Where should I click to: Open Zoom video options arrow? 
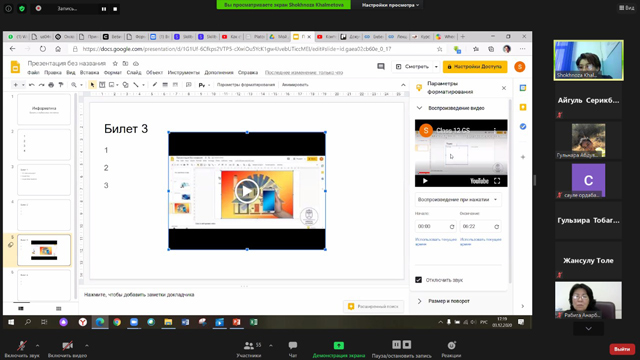click(x=87, y=345)
